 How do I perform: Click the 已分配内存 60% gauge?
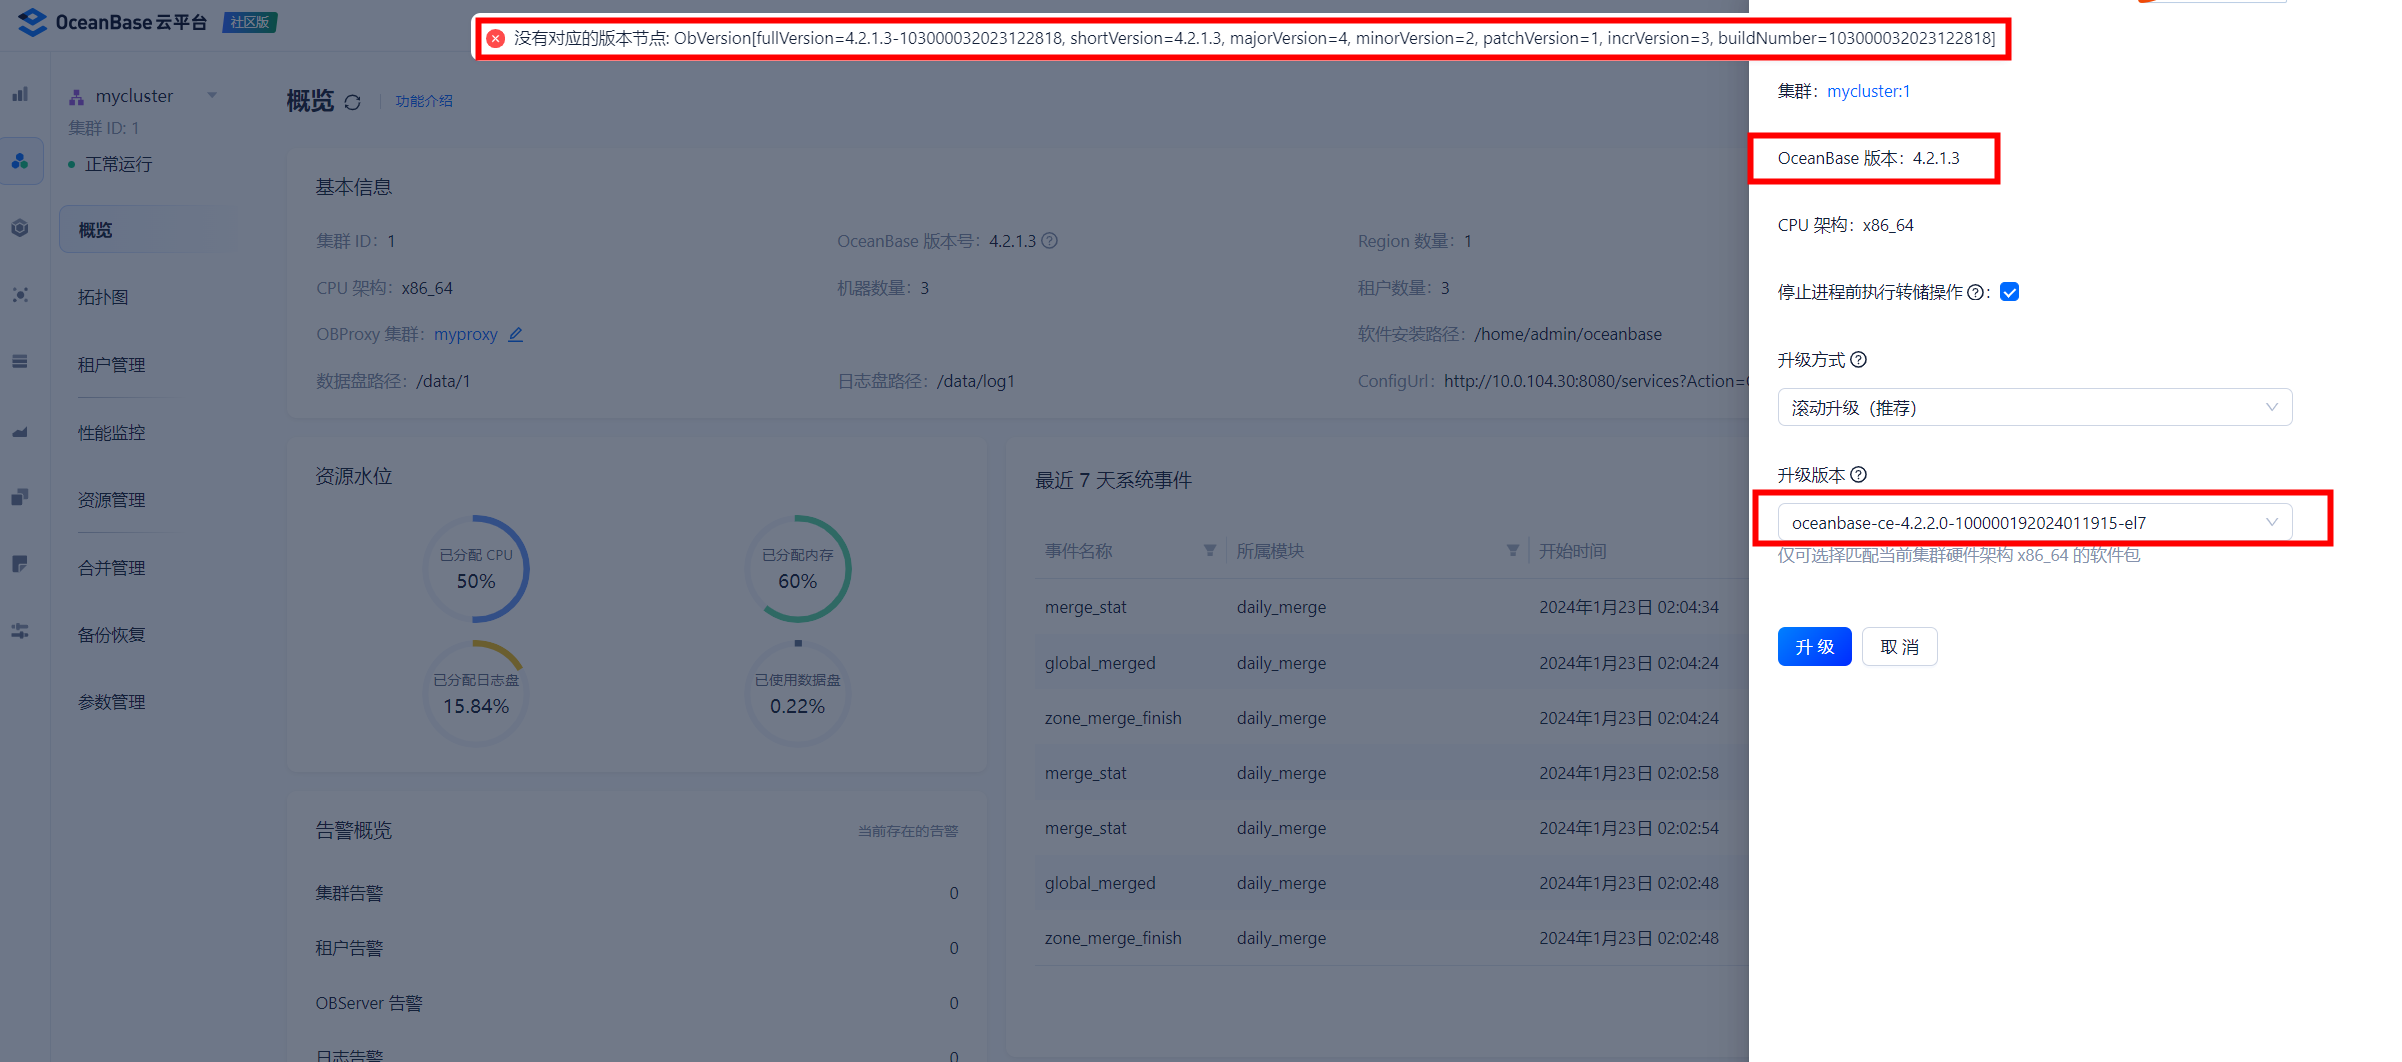pos(797,568)
